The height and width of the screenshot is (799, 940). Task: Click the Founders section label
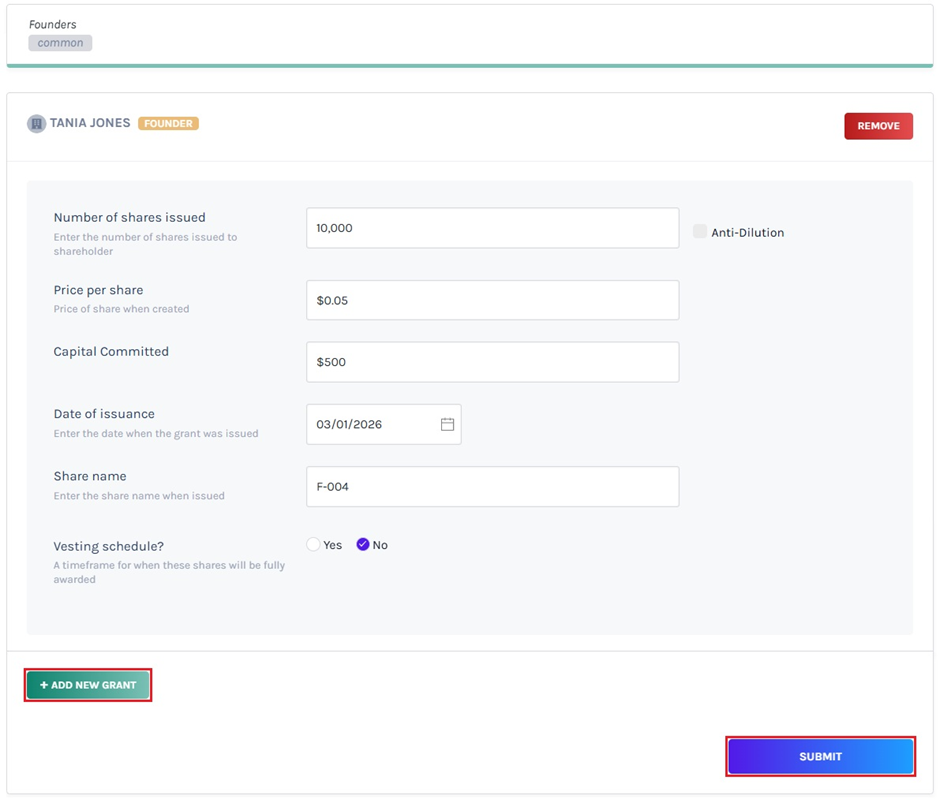(x=53, y=24)
